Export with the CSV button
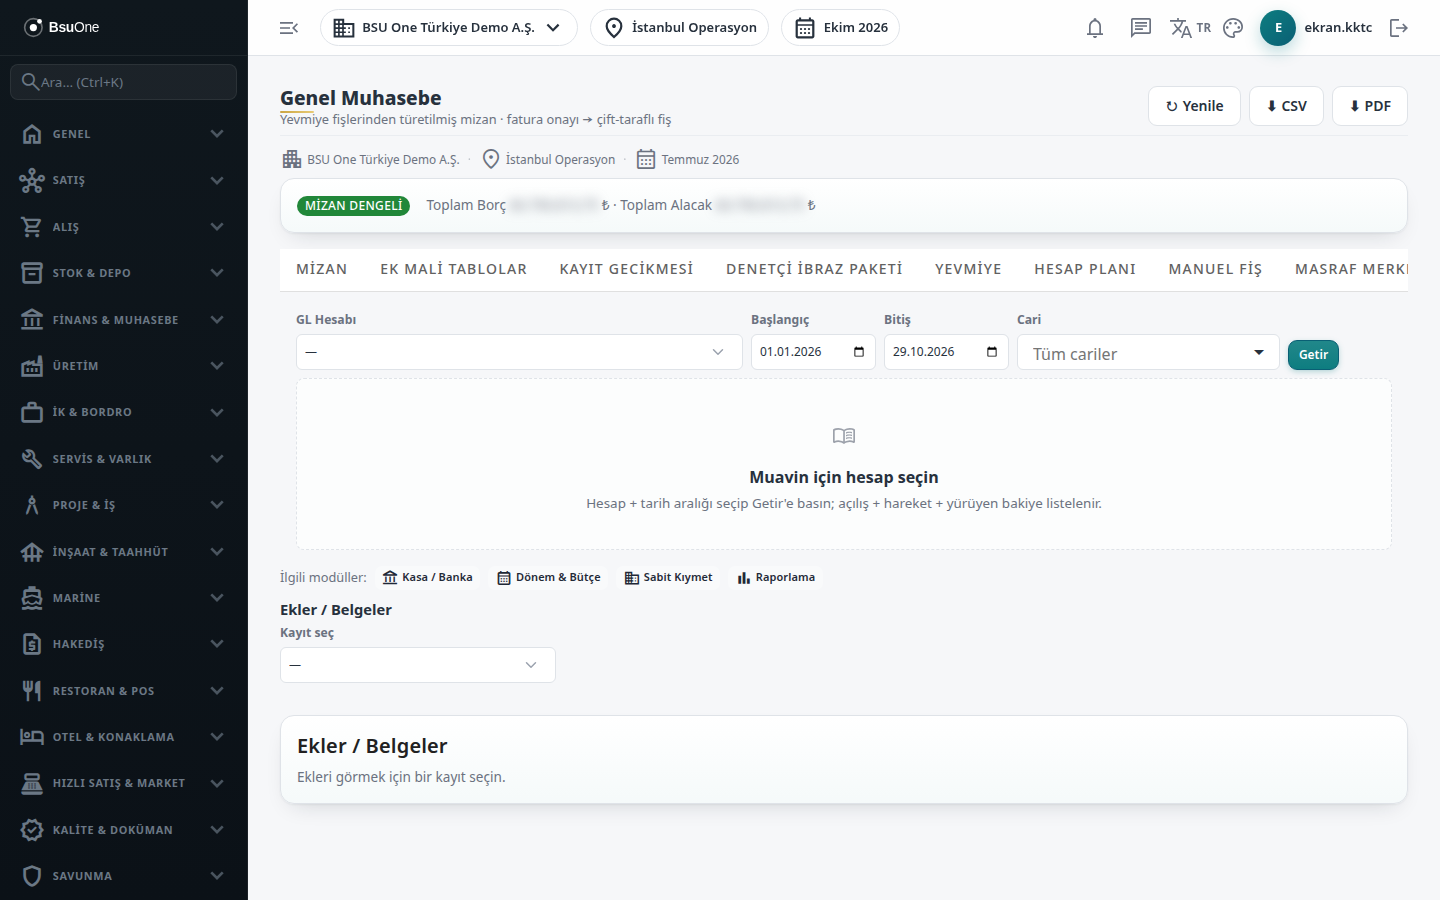 pyautogui.click(x=1286, y=106)
